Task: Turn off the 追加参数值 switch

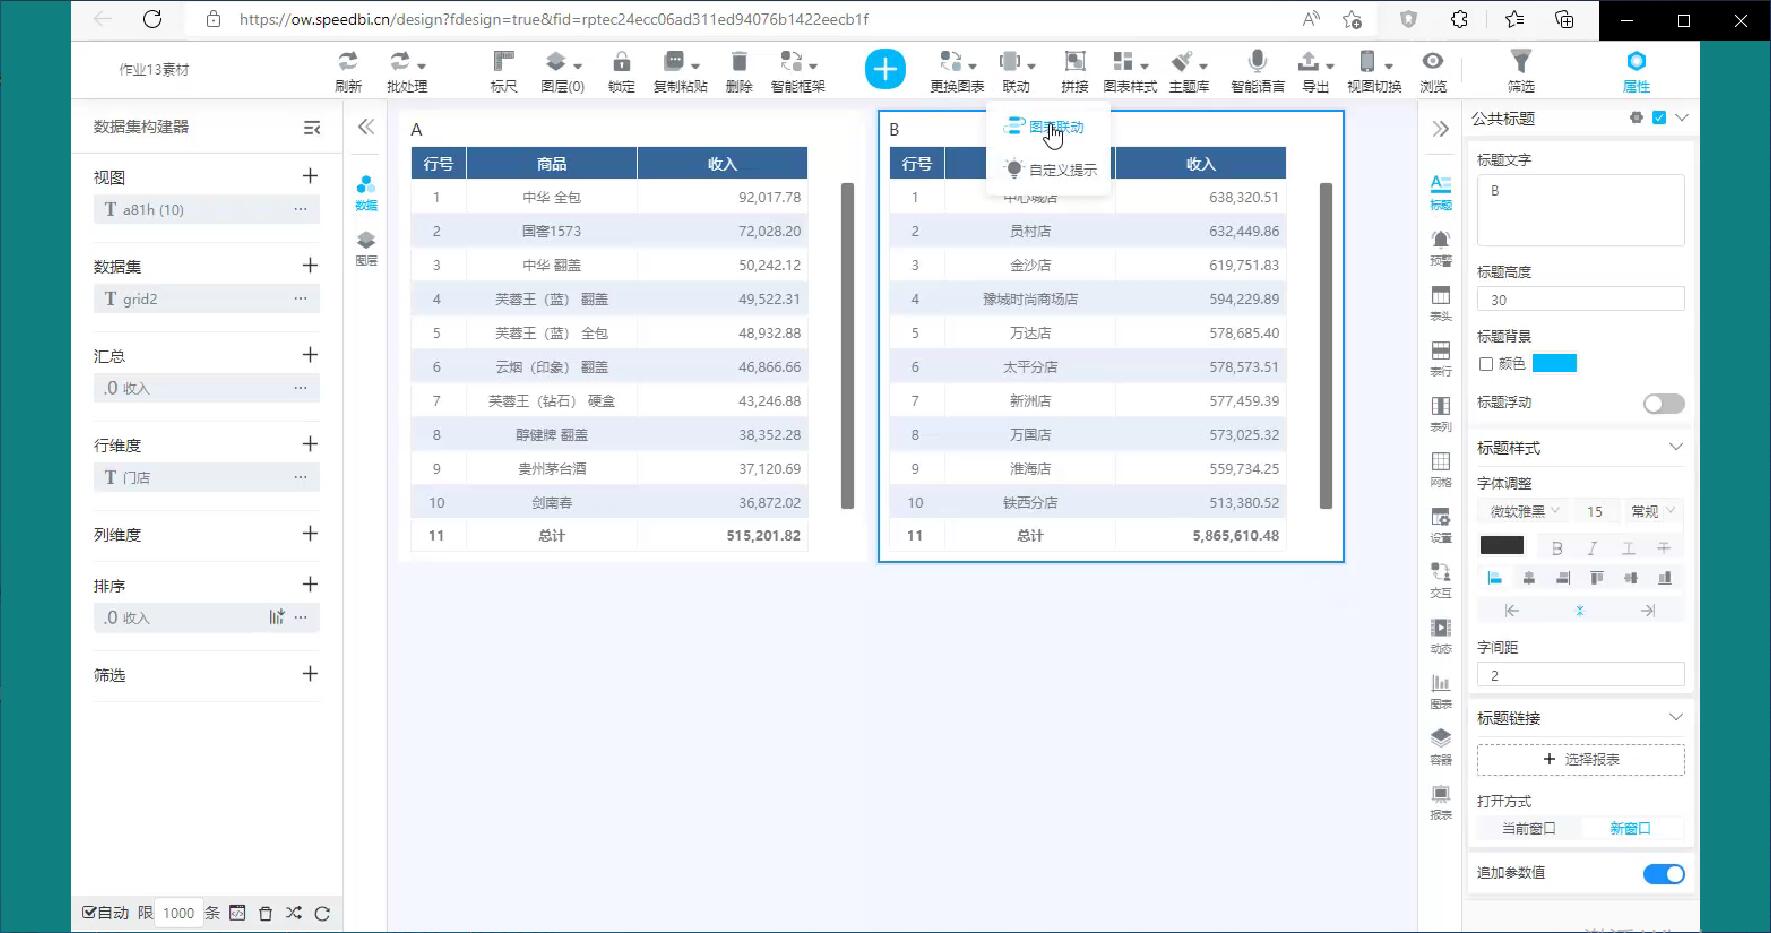Action: point(1663,874)
